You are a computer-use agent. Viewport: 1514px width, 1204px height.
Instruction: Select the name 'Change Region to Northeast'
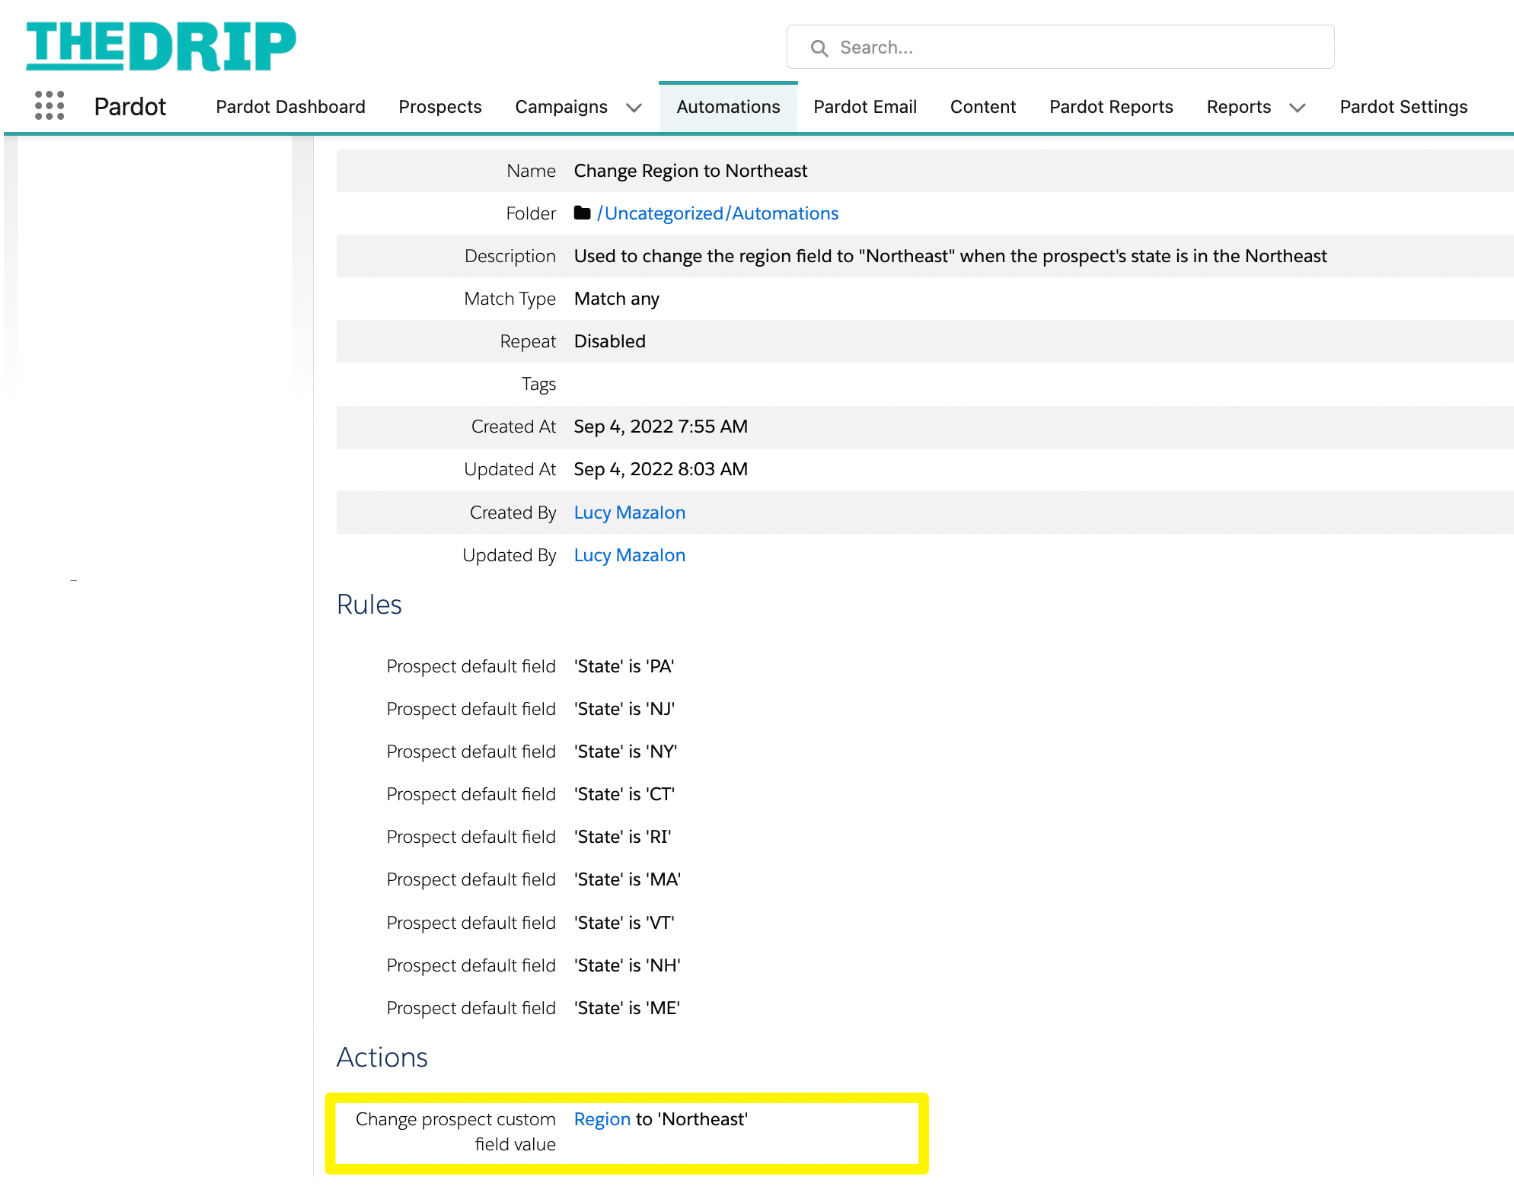(x=690, y=171)
